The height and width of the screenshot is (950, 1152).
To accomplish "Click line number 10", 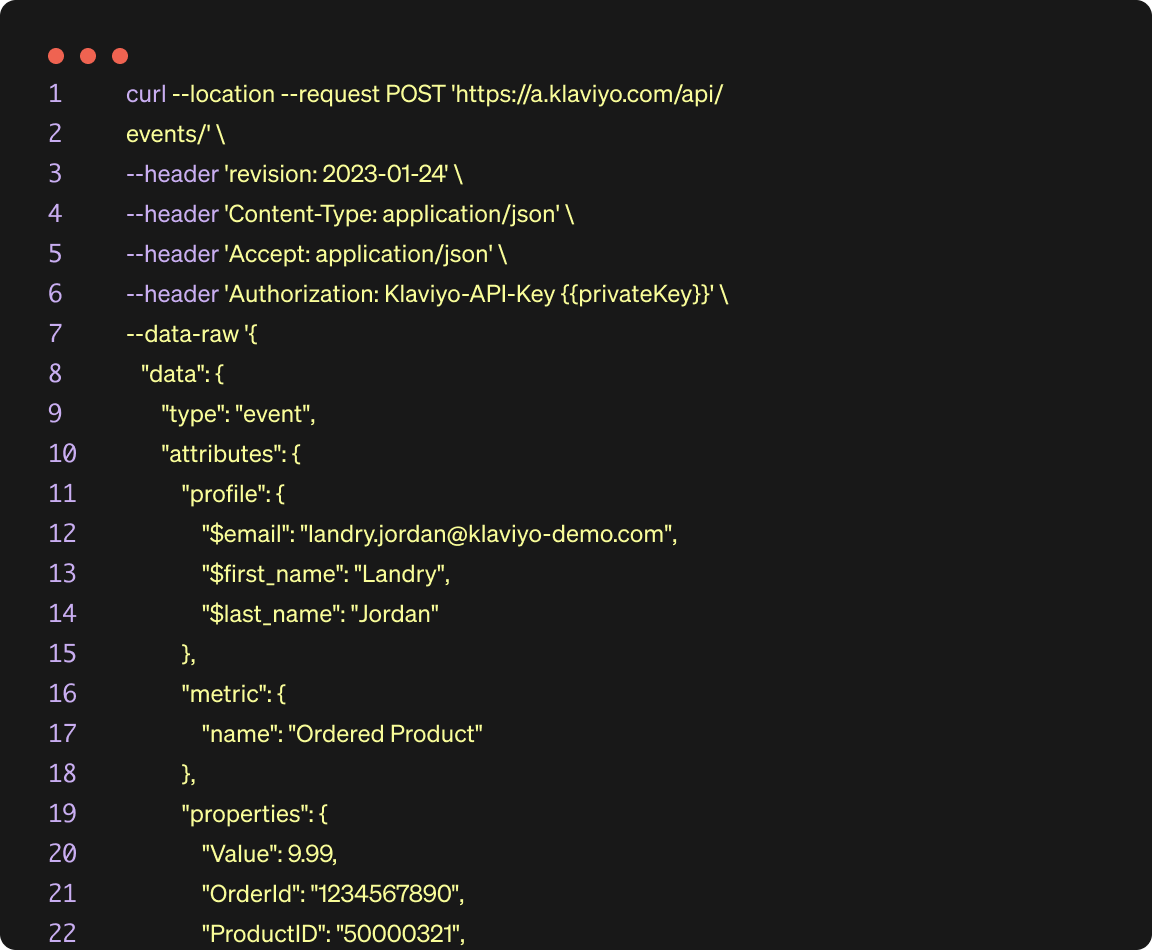I will click(x=62, y=454).
